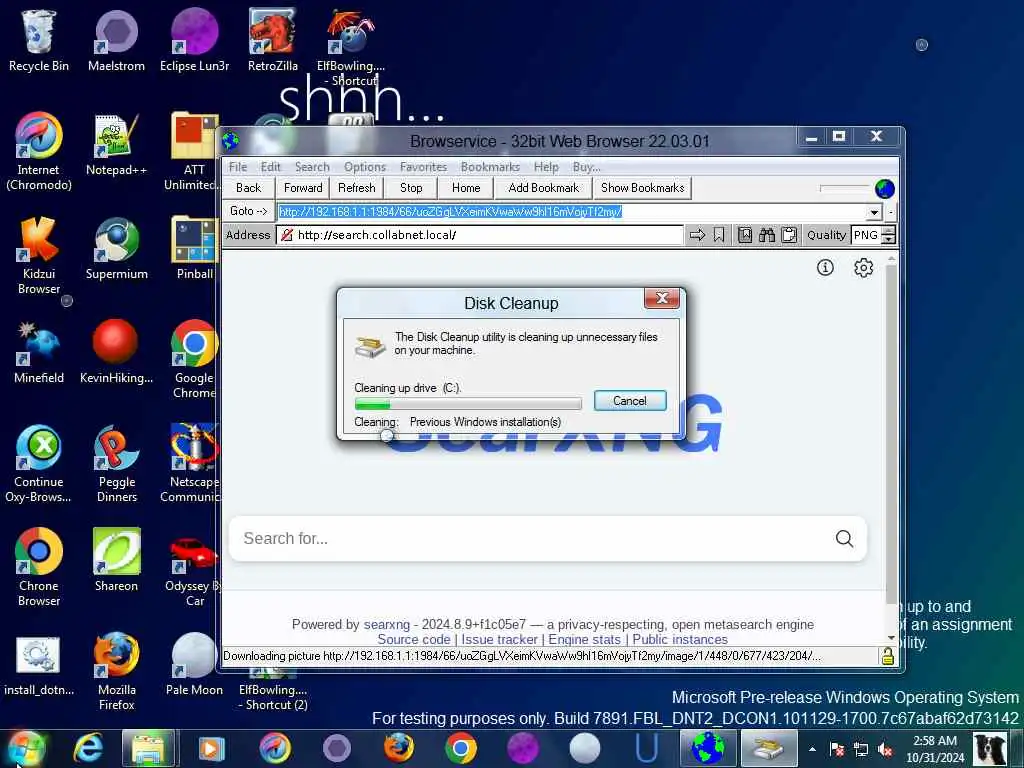1024x768 pixels.
Task: Click the Back button
Action: click(x=249, y=188)
